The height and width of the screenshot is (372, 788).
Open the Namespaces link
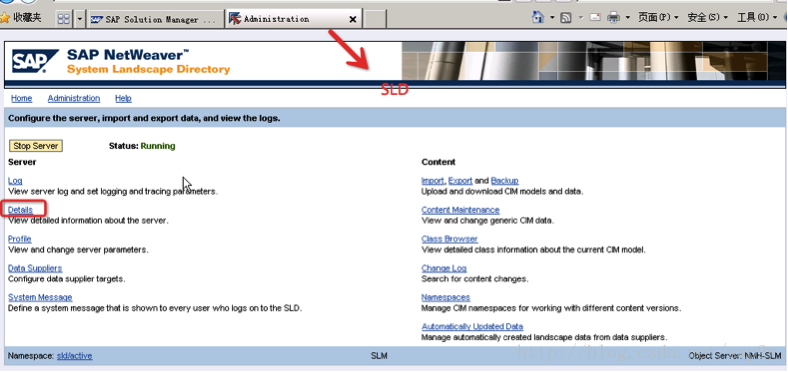(446, 298)
